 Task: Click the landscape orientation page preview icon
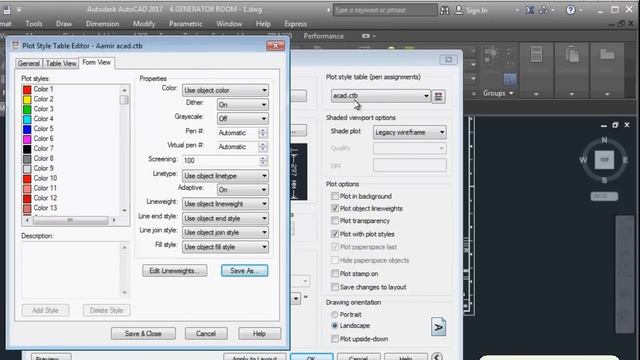[438, 327]
